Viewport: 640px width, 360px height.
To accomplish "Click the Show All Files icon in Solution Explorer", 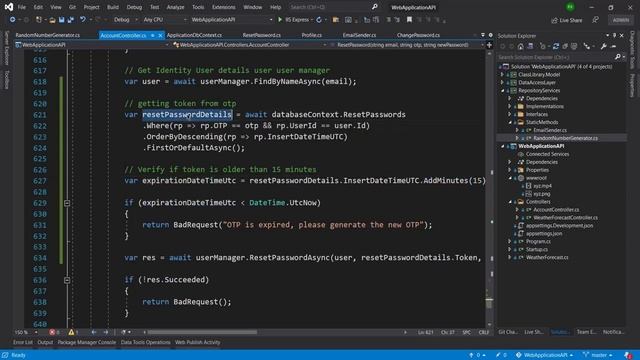I will coord(574,47).
